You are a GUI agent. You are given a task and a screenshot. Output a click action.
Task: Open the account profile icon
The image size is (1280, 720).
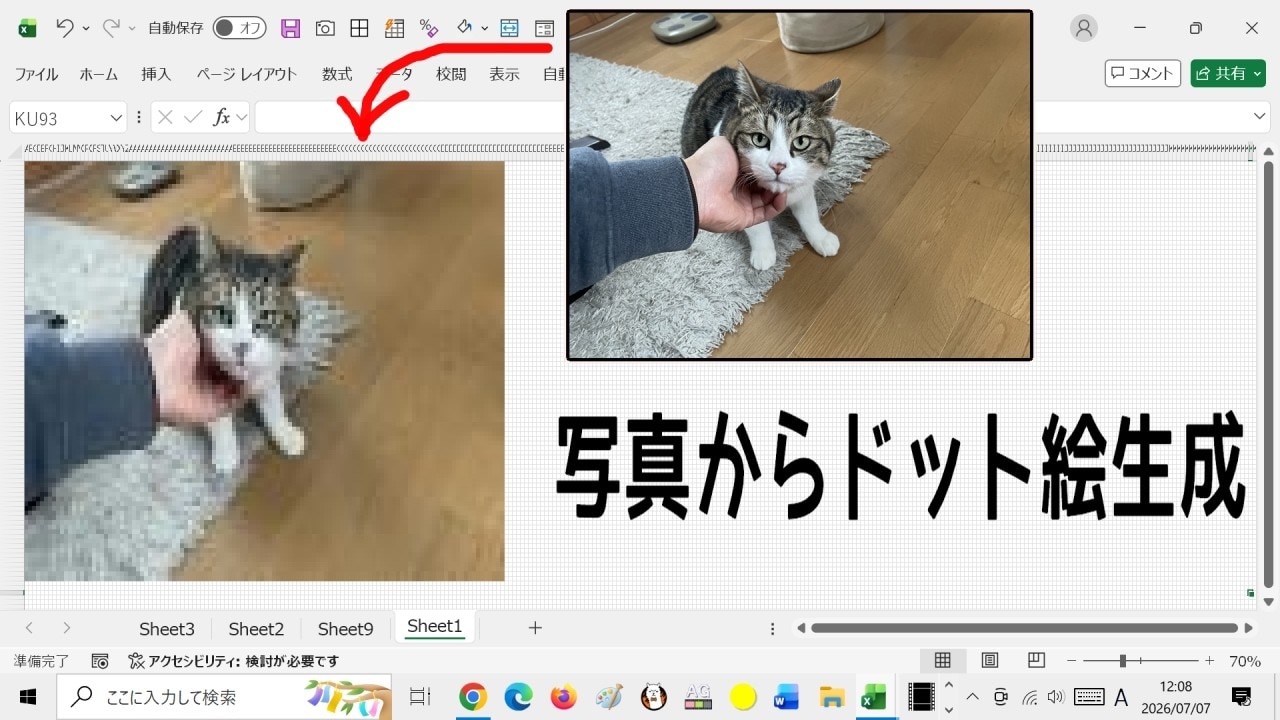1084,28
